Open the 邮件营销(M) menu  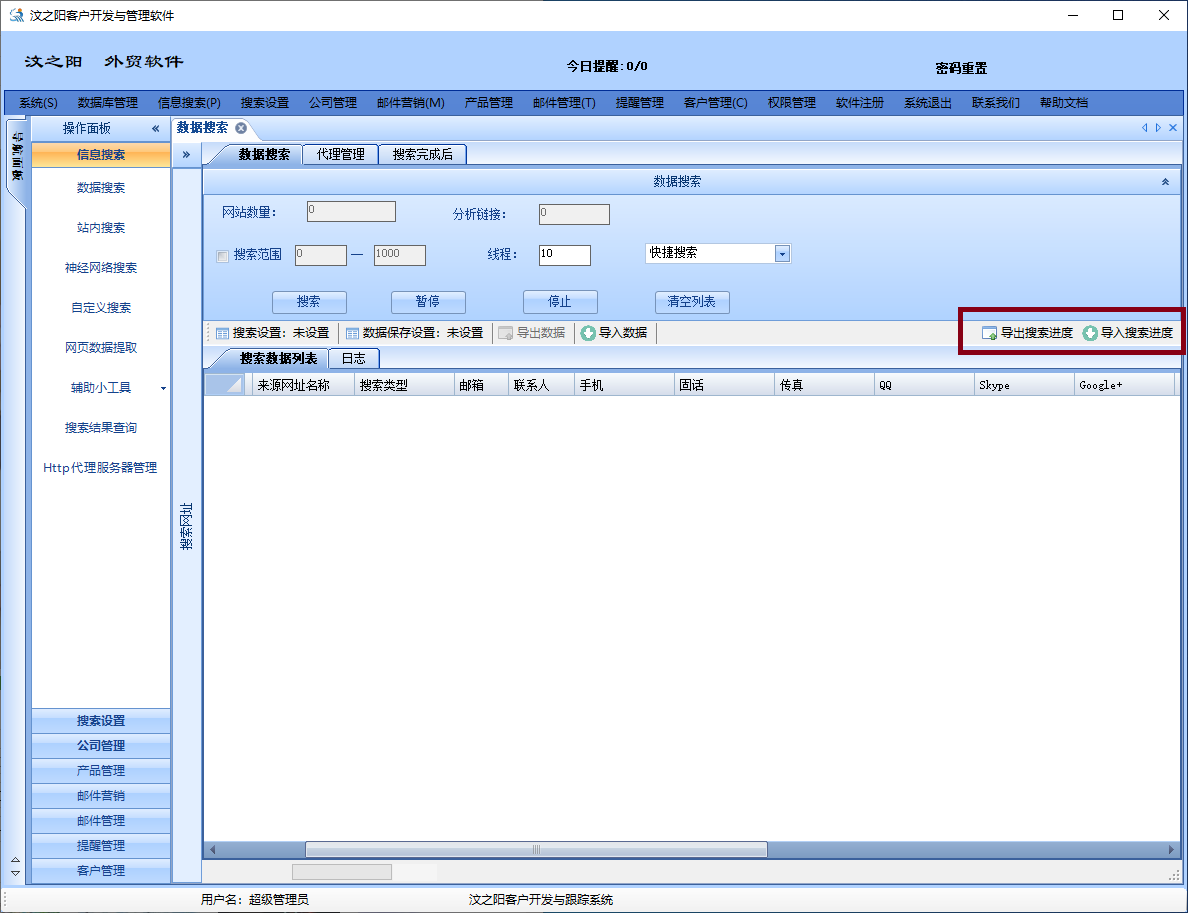click(x=410, y=103)
